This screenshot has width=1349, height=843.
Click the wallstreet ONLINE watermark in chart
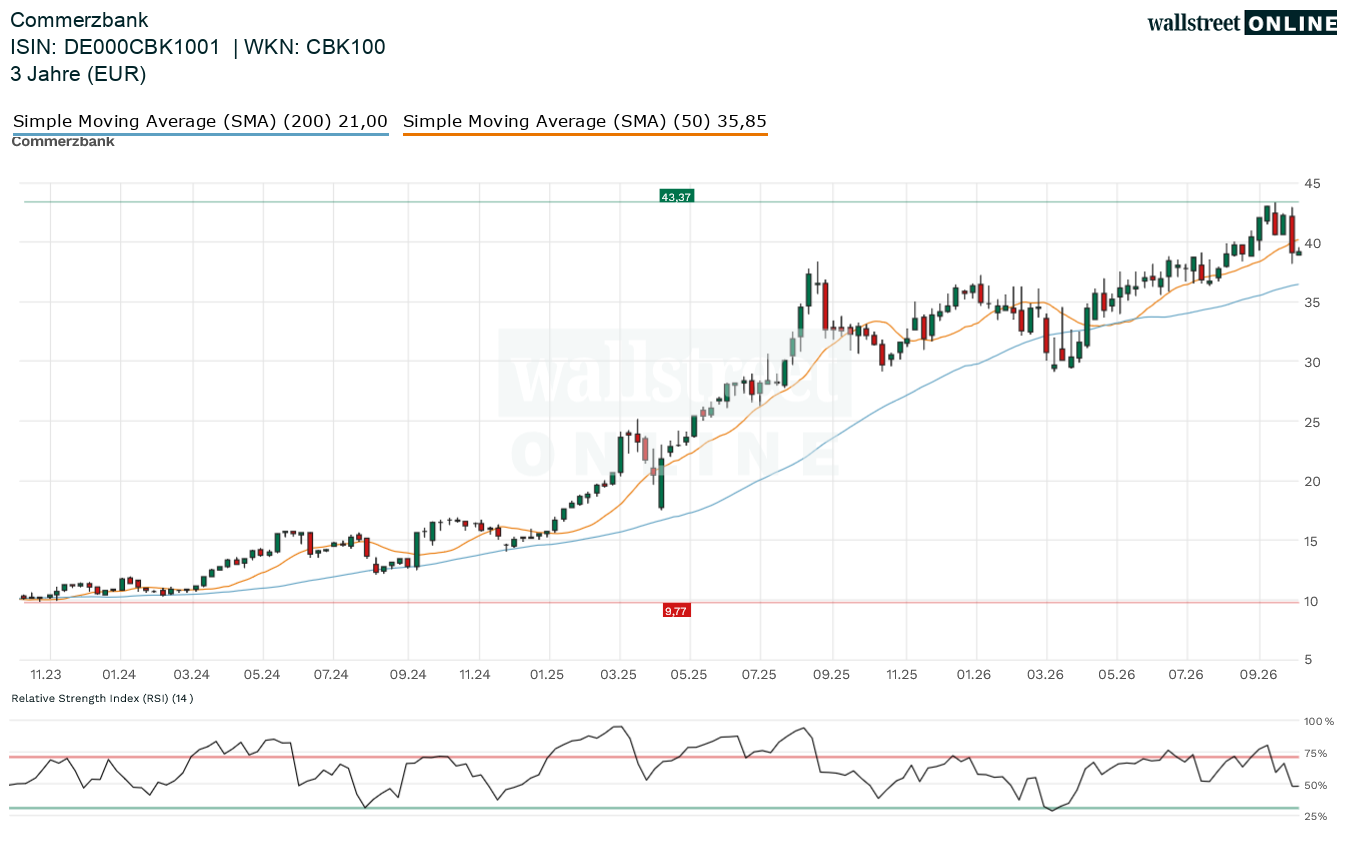point(675,405)
